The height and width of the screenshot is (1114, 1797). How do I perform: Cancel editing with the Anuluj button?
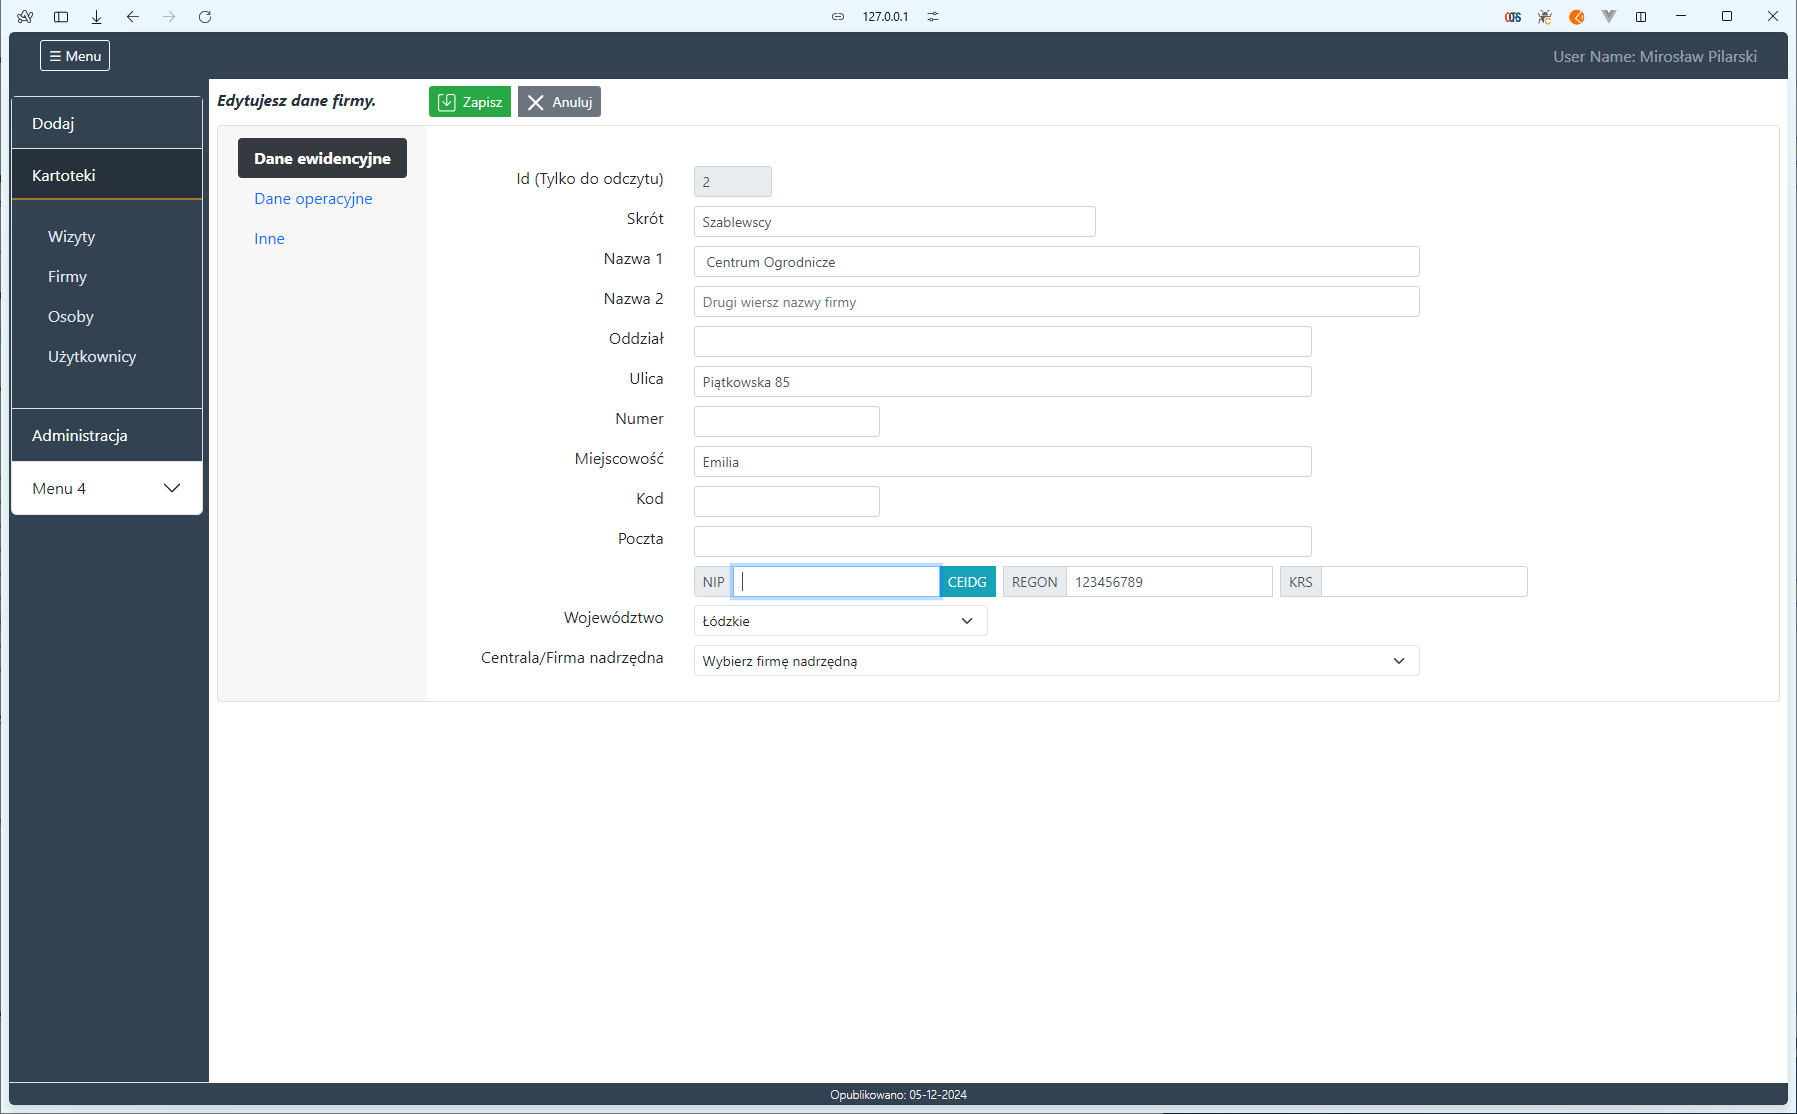(559, 102)
